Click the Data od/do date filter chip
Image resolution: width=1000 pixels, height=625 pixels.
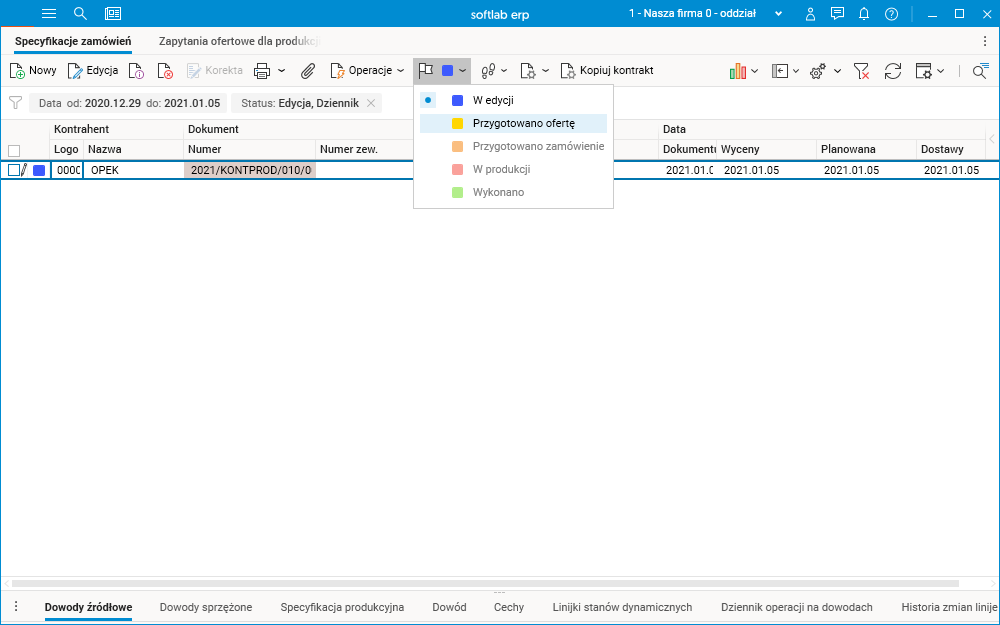(128, 103)
